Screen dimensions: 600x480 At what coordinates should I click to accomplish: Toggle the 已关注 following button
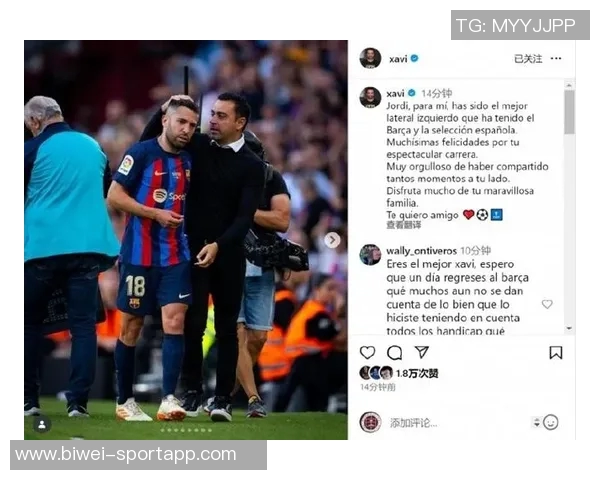pyautogui.click(x=528, y=59)
